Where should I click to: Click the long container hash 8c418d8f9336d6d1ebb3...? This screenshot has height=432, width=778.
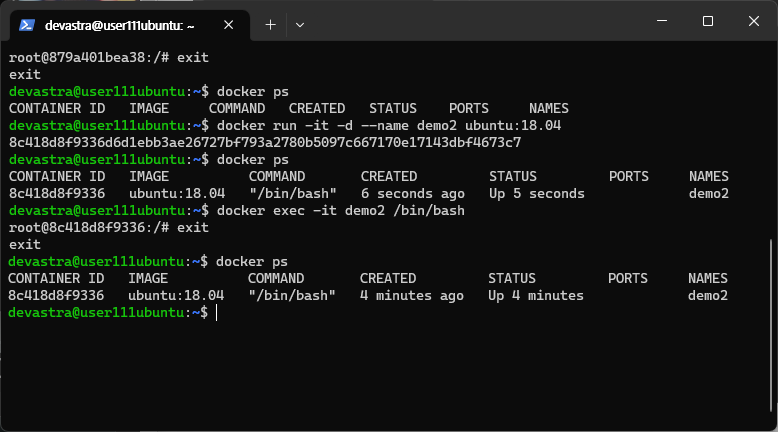click(x=265, y=142)
